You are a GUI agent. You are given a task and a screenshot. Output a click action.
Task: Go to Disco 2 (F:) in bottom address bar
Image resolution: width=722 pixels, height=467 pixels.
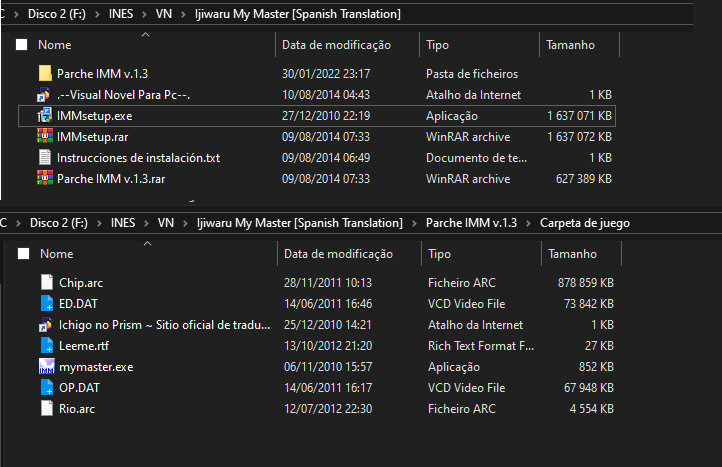58,223
